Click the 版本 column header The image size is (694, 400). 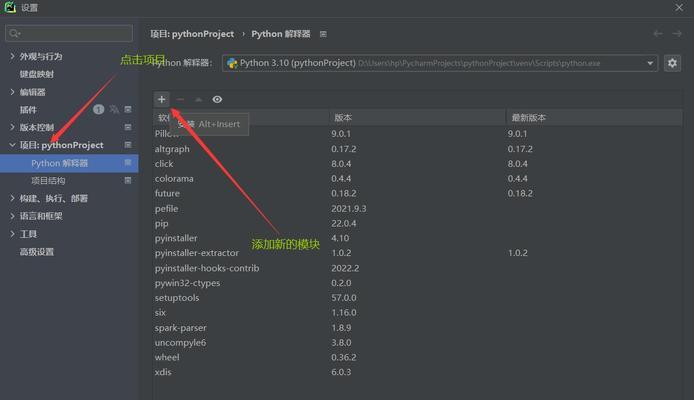pyautogui.click(x=343, y=118)
